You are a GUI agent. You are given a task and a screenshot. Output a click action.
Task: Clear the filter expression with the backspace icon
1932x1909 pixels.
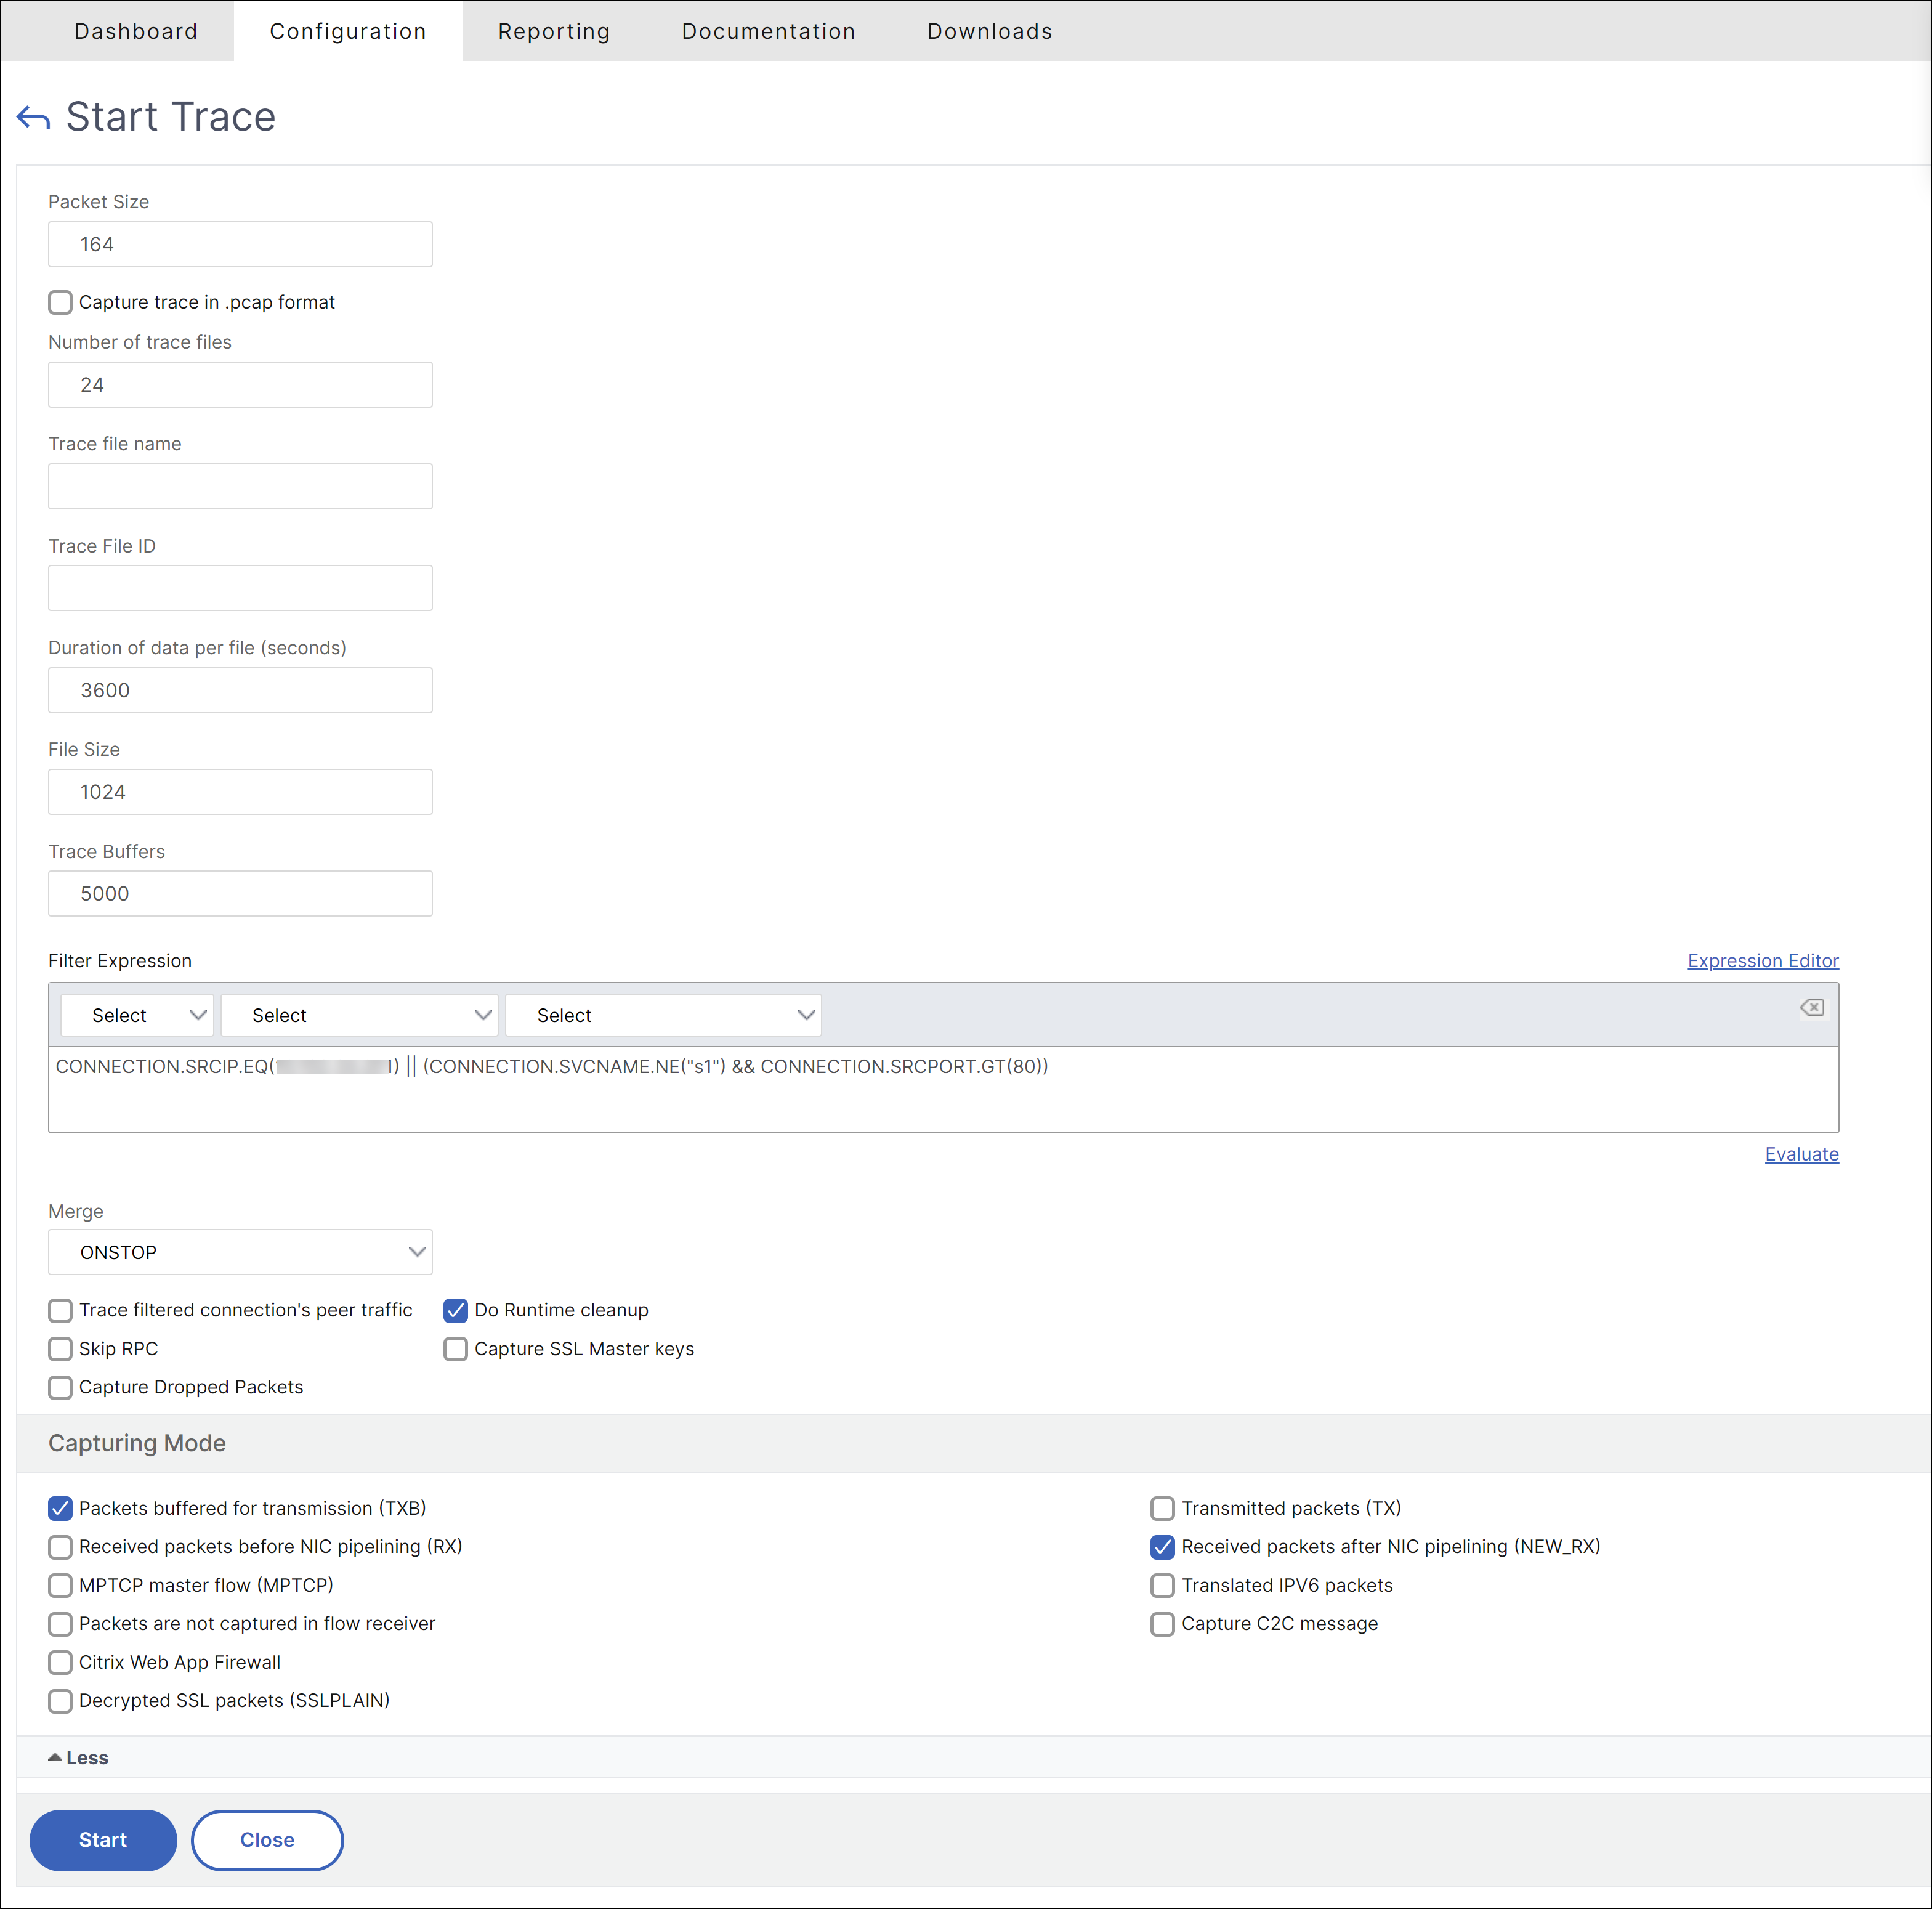1811,1007
